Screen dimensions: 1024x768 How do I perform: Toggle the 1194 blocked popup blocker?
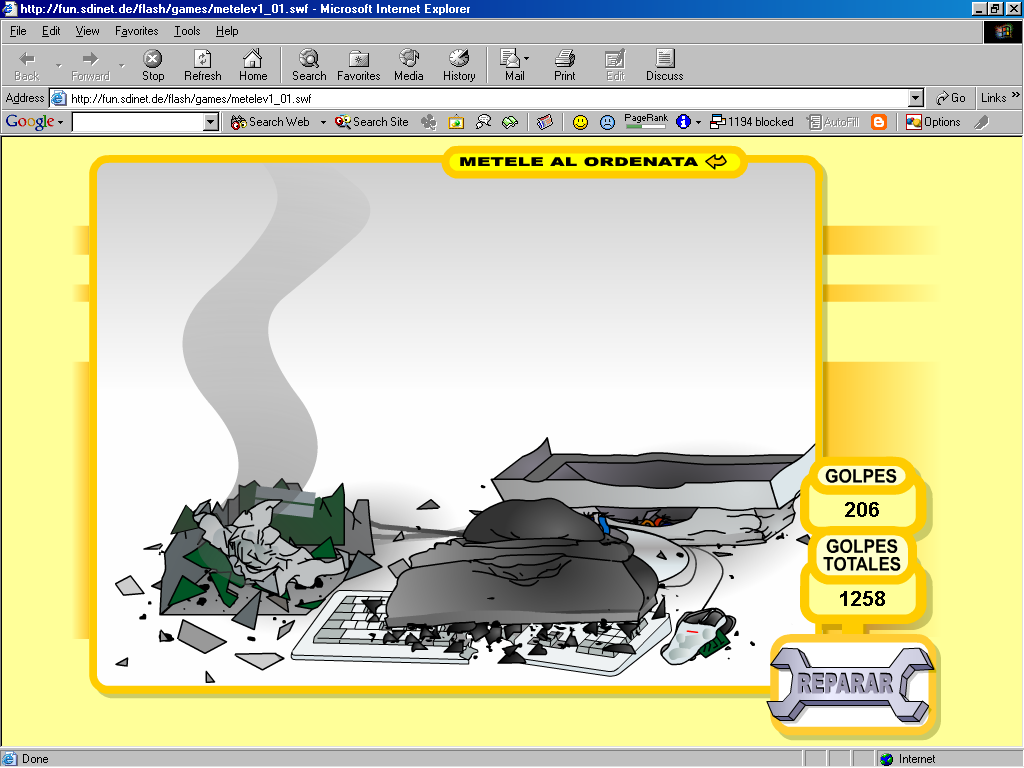[x=752, y=122]
